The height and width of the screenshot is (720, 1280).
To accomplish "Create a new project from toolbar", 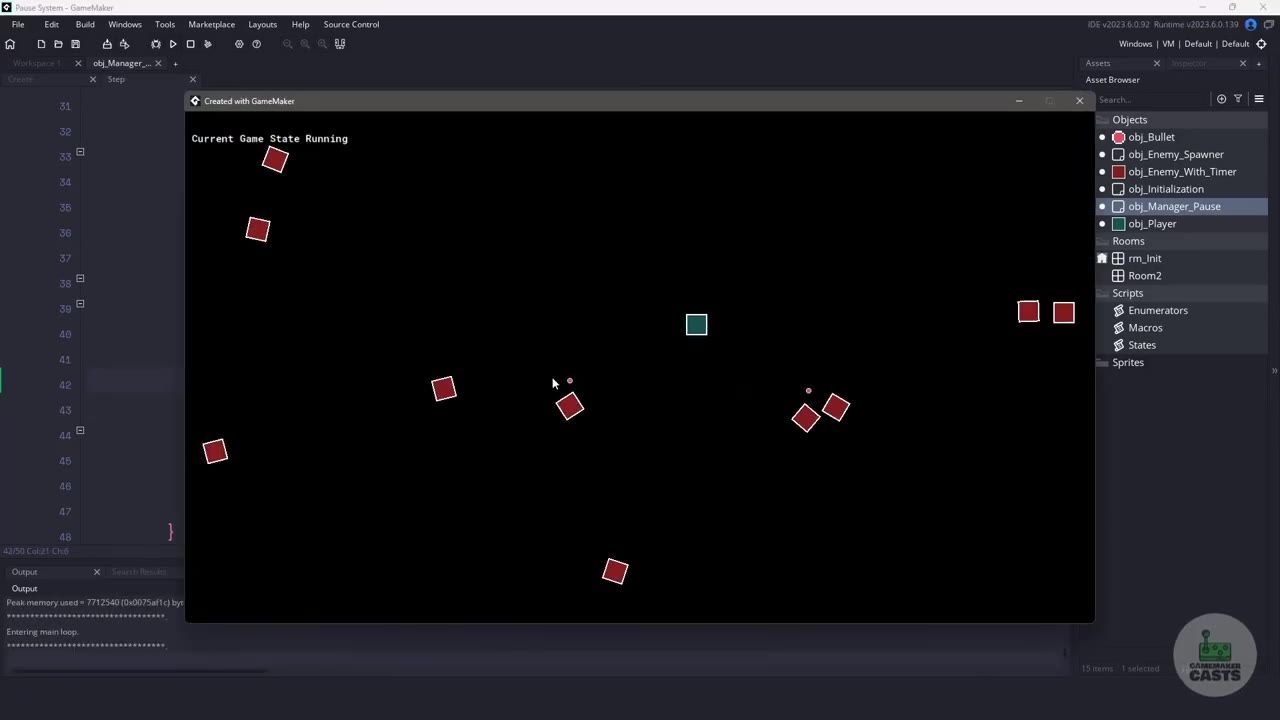I will point(41,44).
